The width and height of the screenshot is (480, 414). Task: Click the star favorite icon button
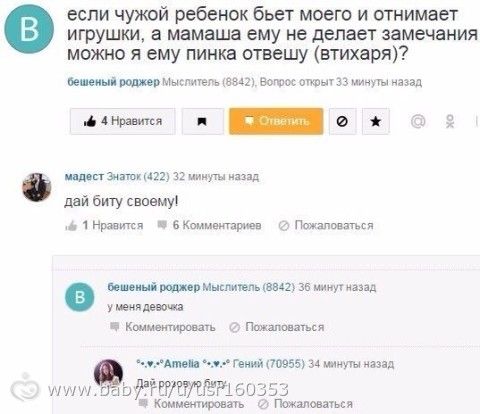coord(376,121)
